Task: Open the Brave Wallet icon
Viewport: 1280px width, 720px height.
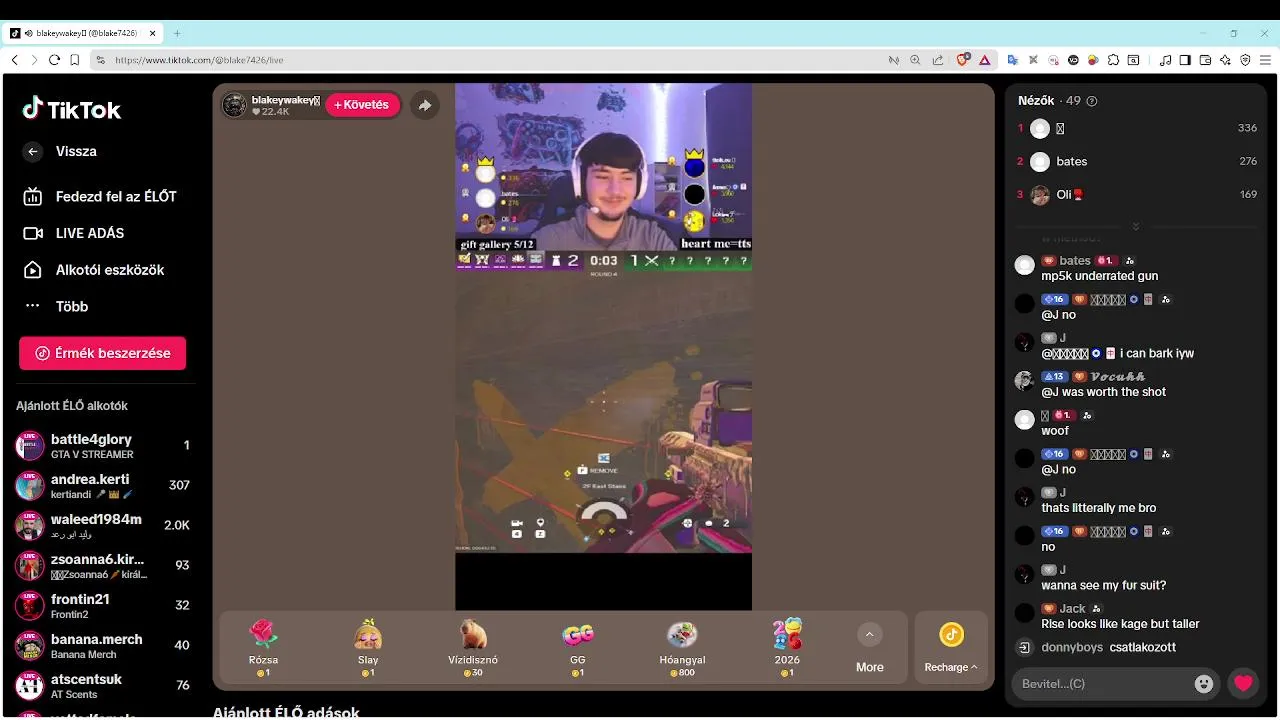Action: (x=1205, y=60)
